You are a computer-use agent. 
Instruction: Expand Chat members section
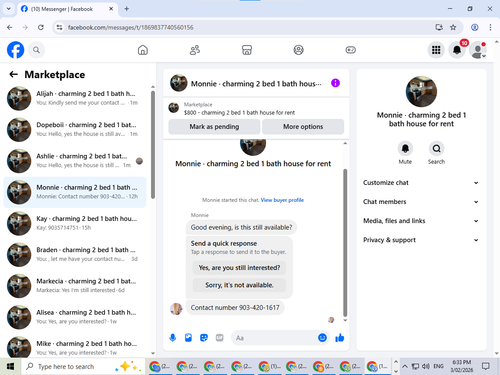point(421,202)
